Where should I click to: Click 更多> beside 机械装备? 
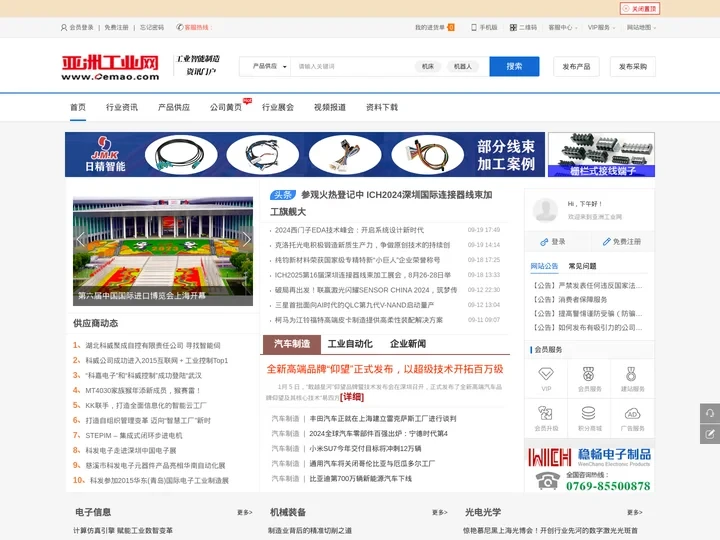pyautogui.click(x=439, y=512)
